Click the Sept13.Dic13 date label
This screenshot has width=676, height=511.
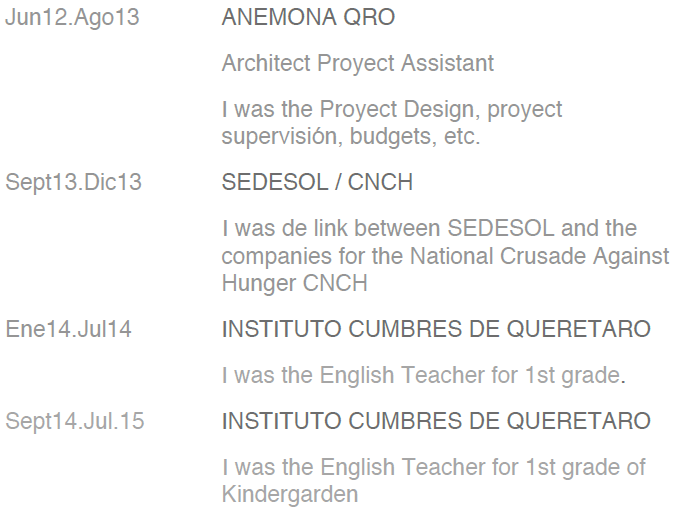[x=74, y=183]
